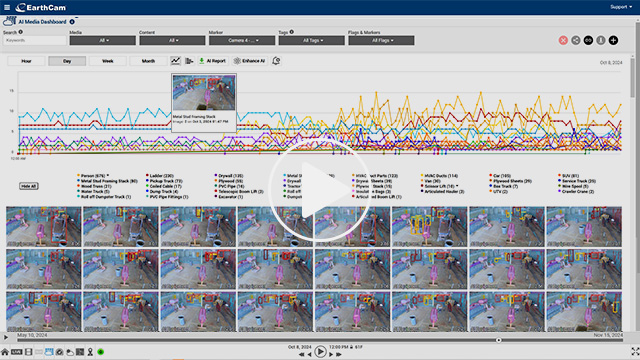Click the fullscreen expand icon at bottom right
The height and width of the screenshot is (360, 640).
point(635,351)
